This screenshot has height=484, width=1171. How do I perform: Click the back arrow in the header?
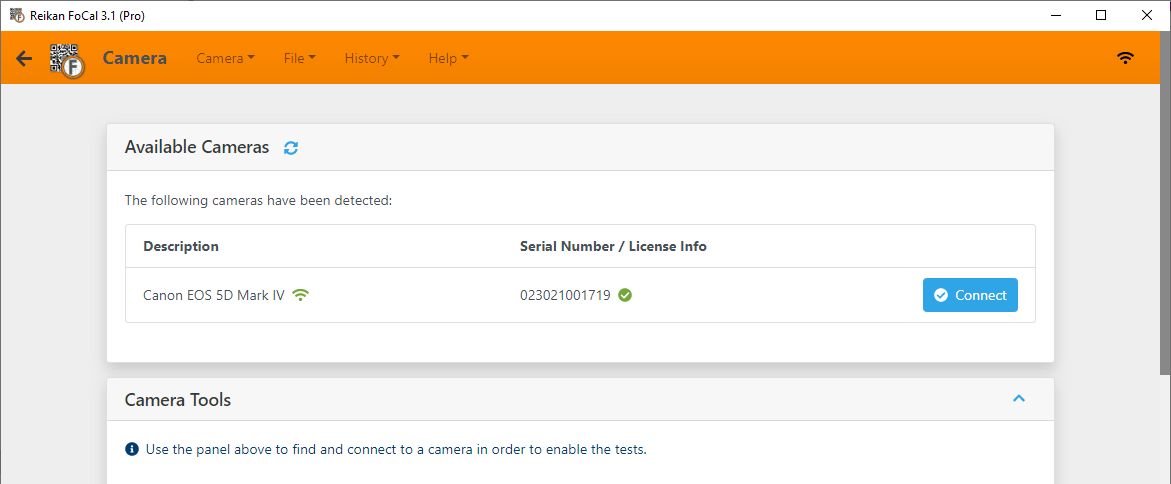24,58
